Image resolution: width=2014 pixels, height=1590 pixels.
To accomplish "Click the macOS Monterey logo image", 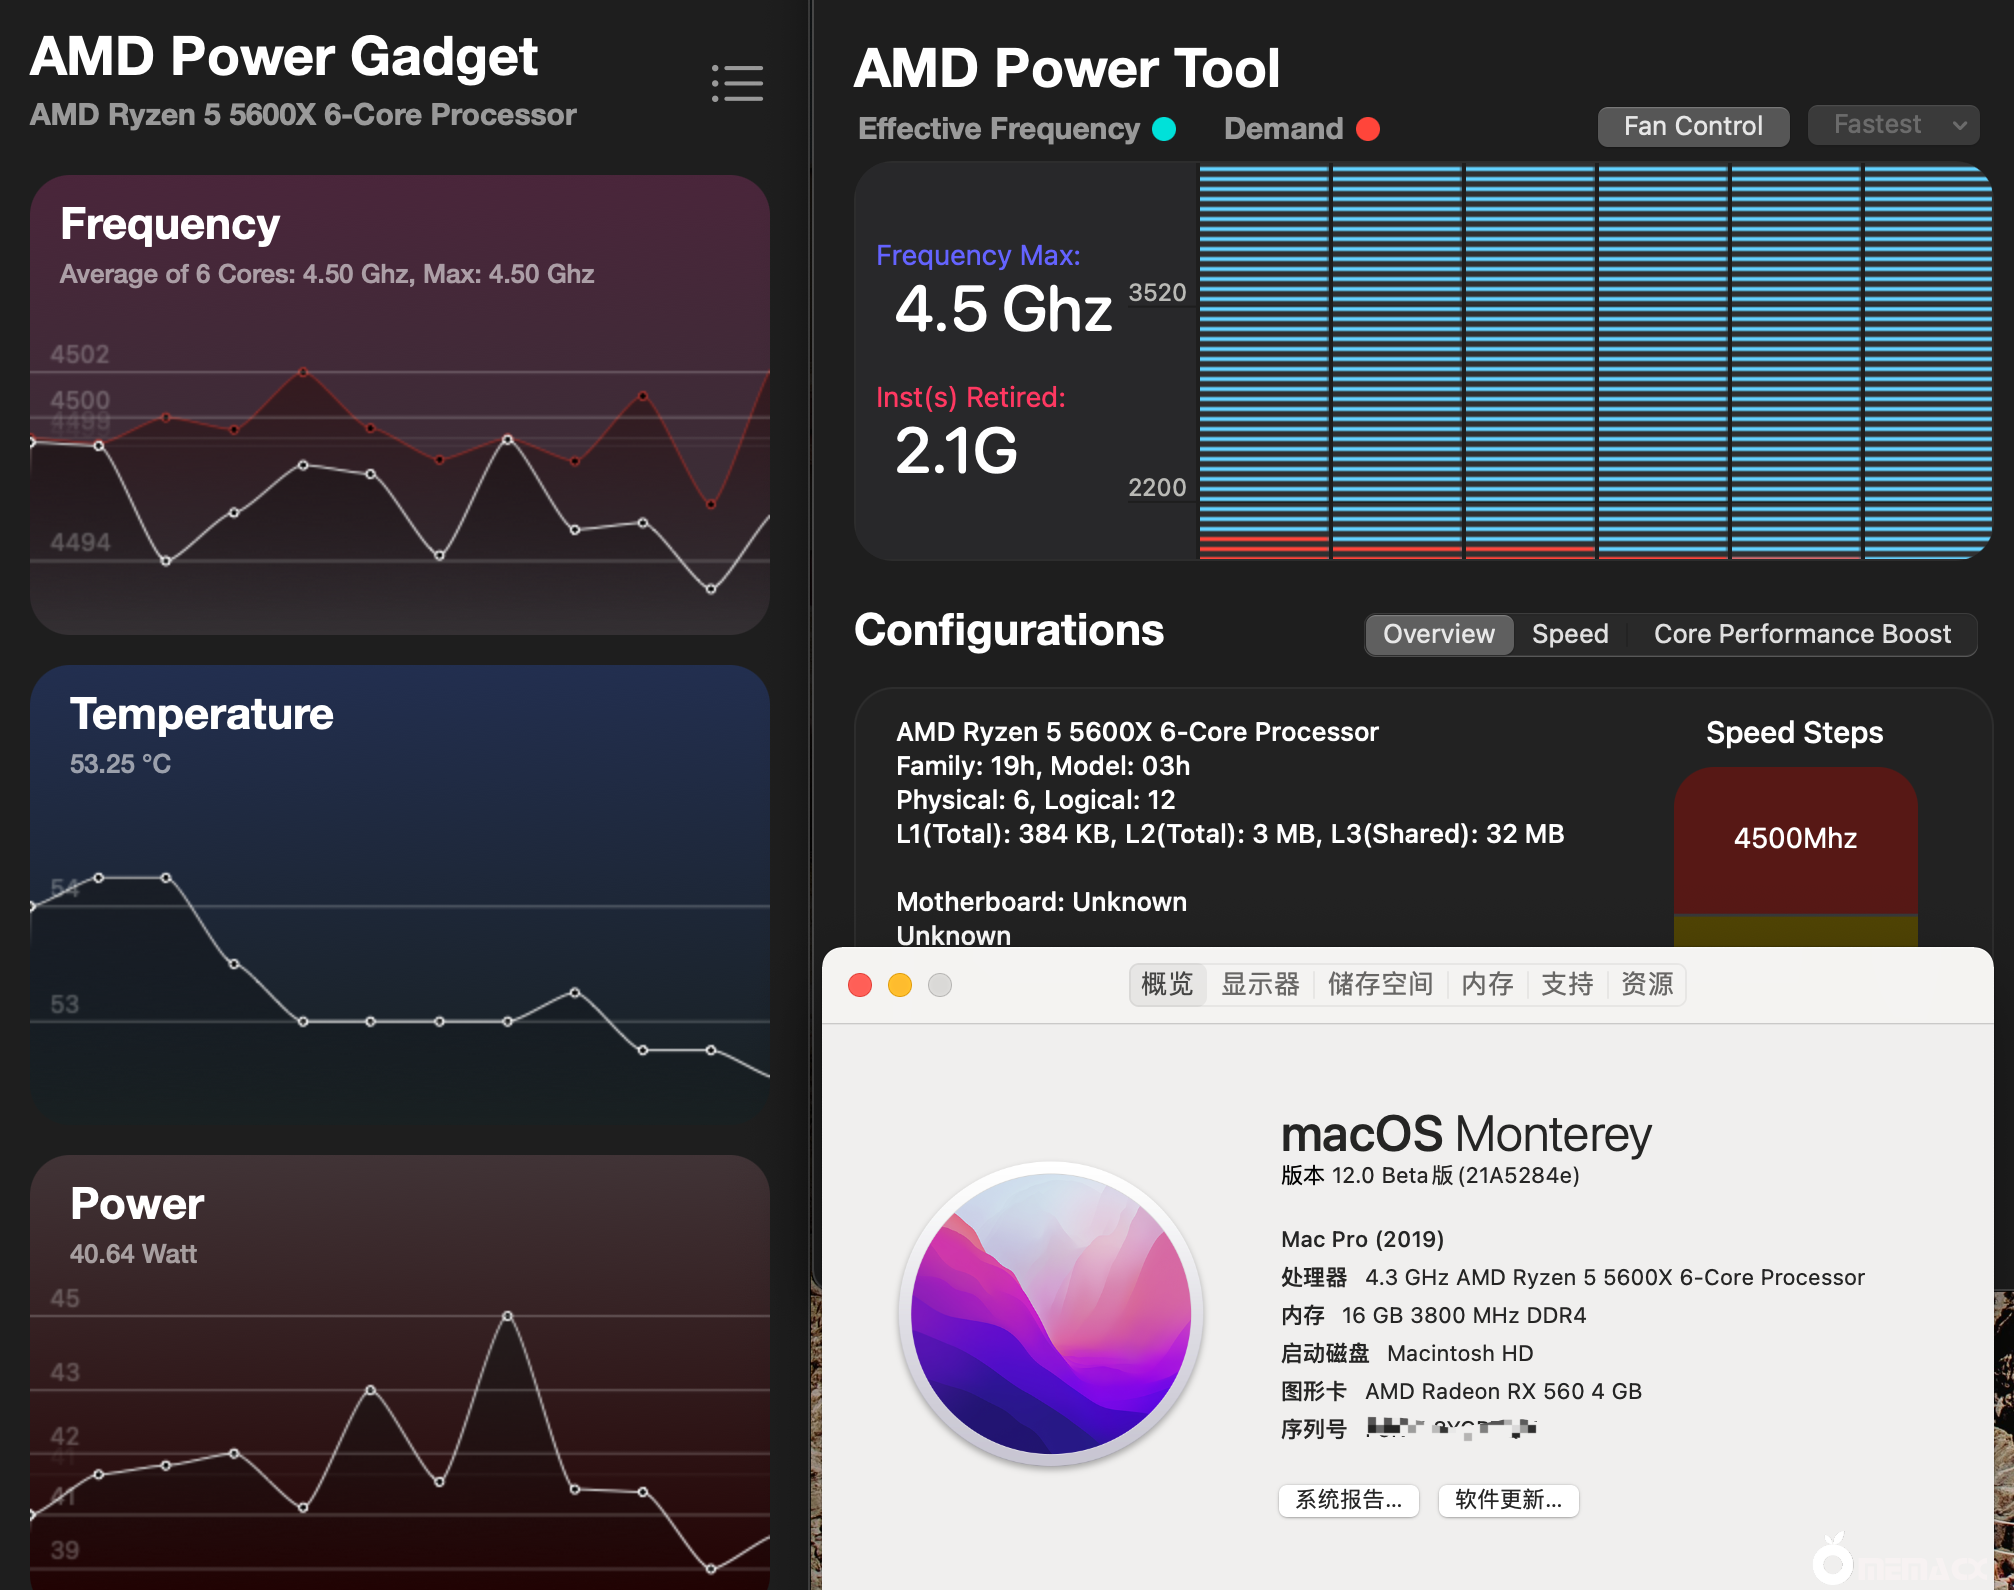I will click(1051, 1313).
